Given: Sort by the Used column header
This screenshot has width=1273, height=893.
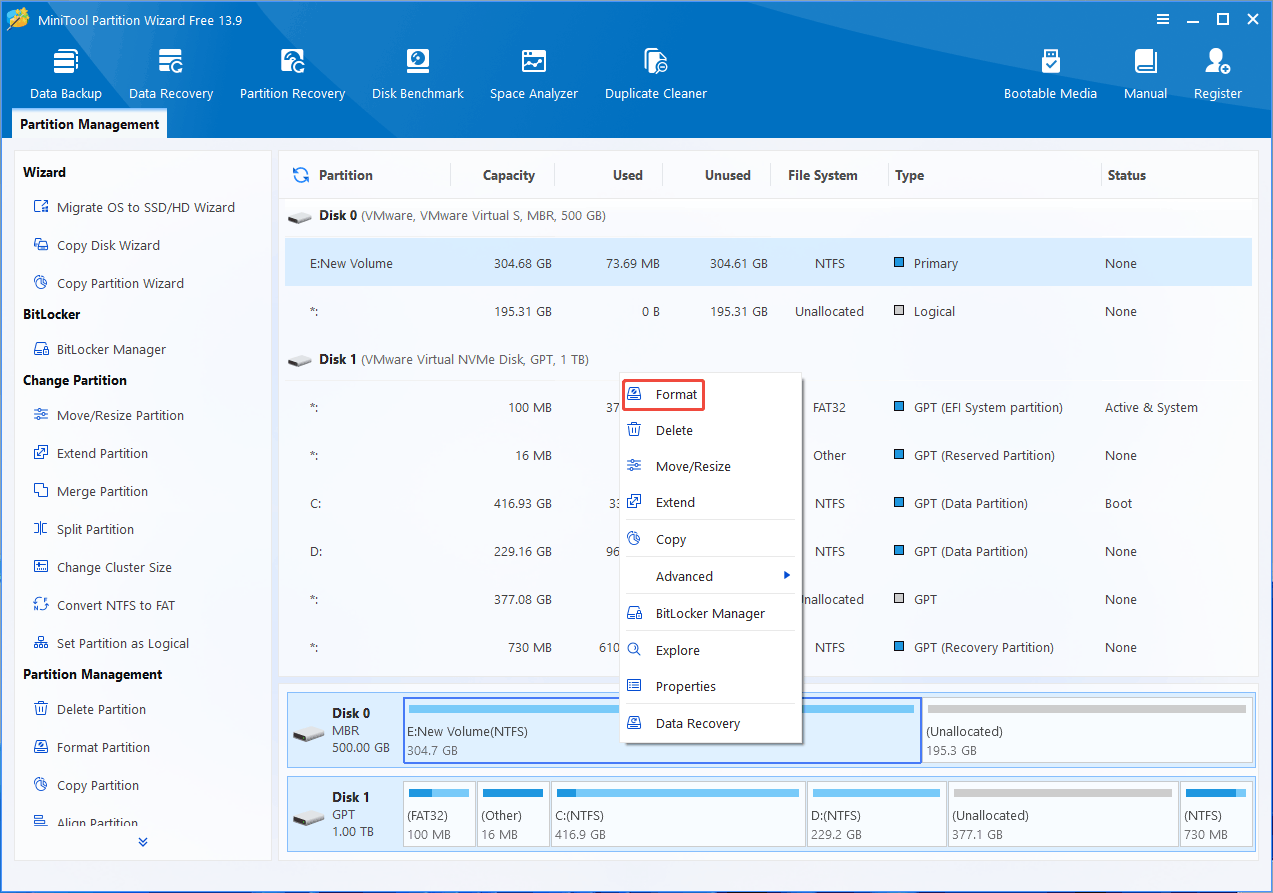Looking at the screenshot, I should click(x=628, y=175).
